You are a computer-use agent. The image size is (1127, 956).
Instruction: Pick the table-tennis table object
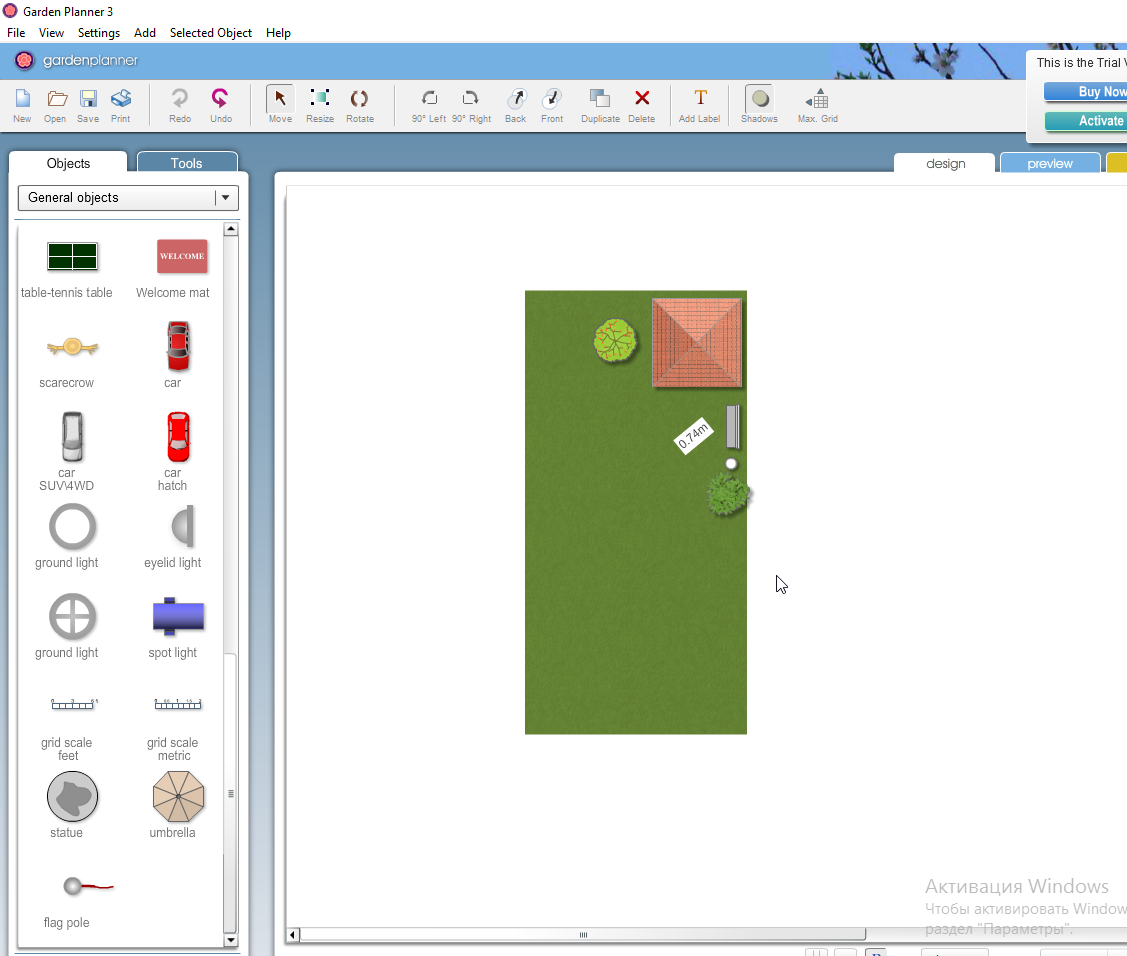pos(72,256)
